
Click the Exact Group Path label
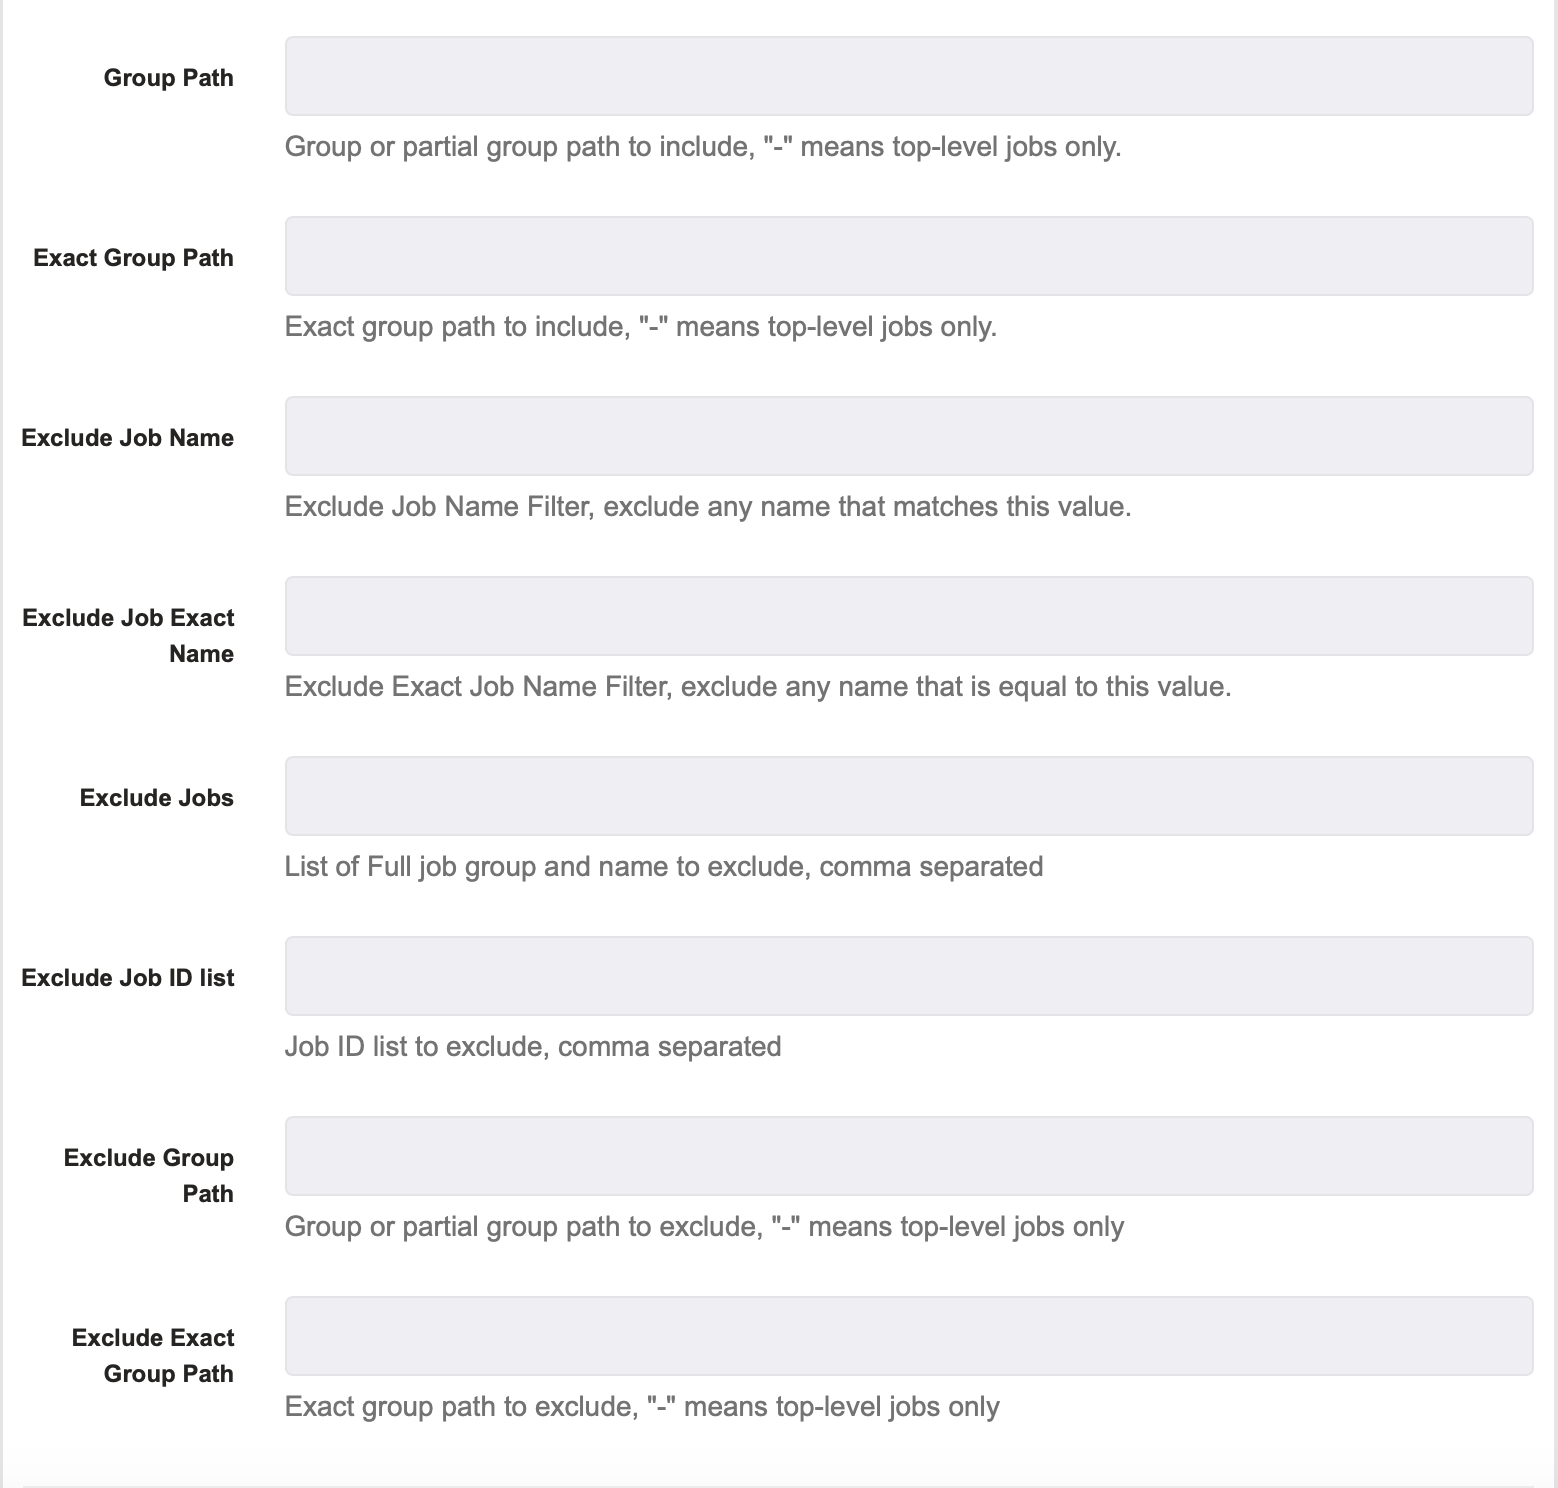[134, 258]
